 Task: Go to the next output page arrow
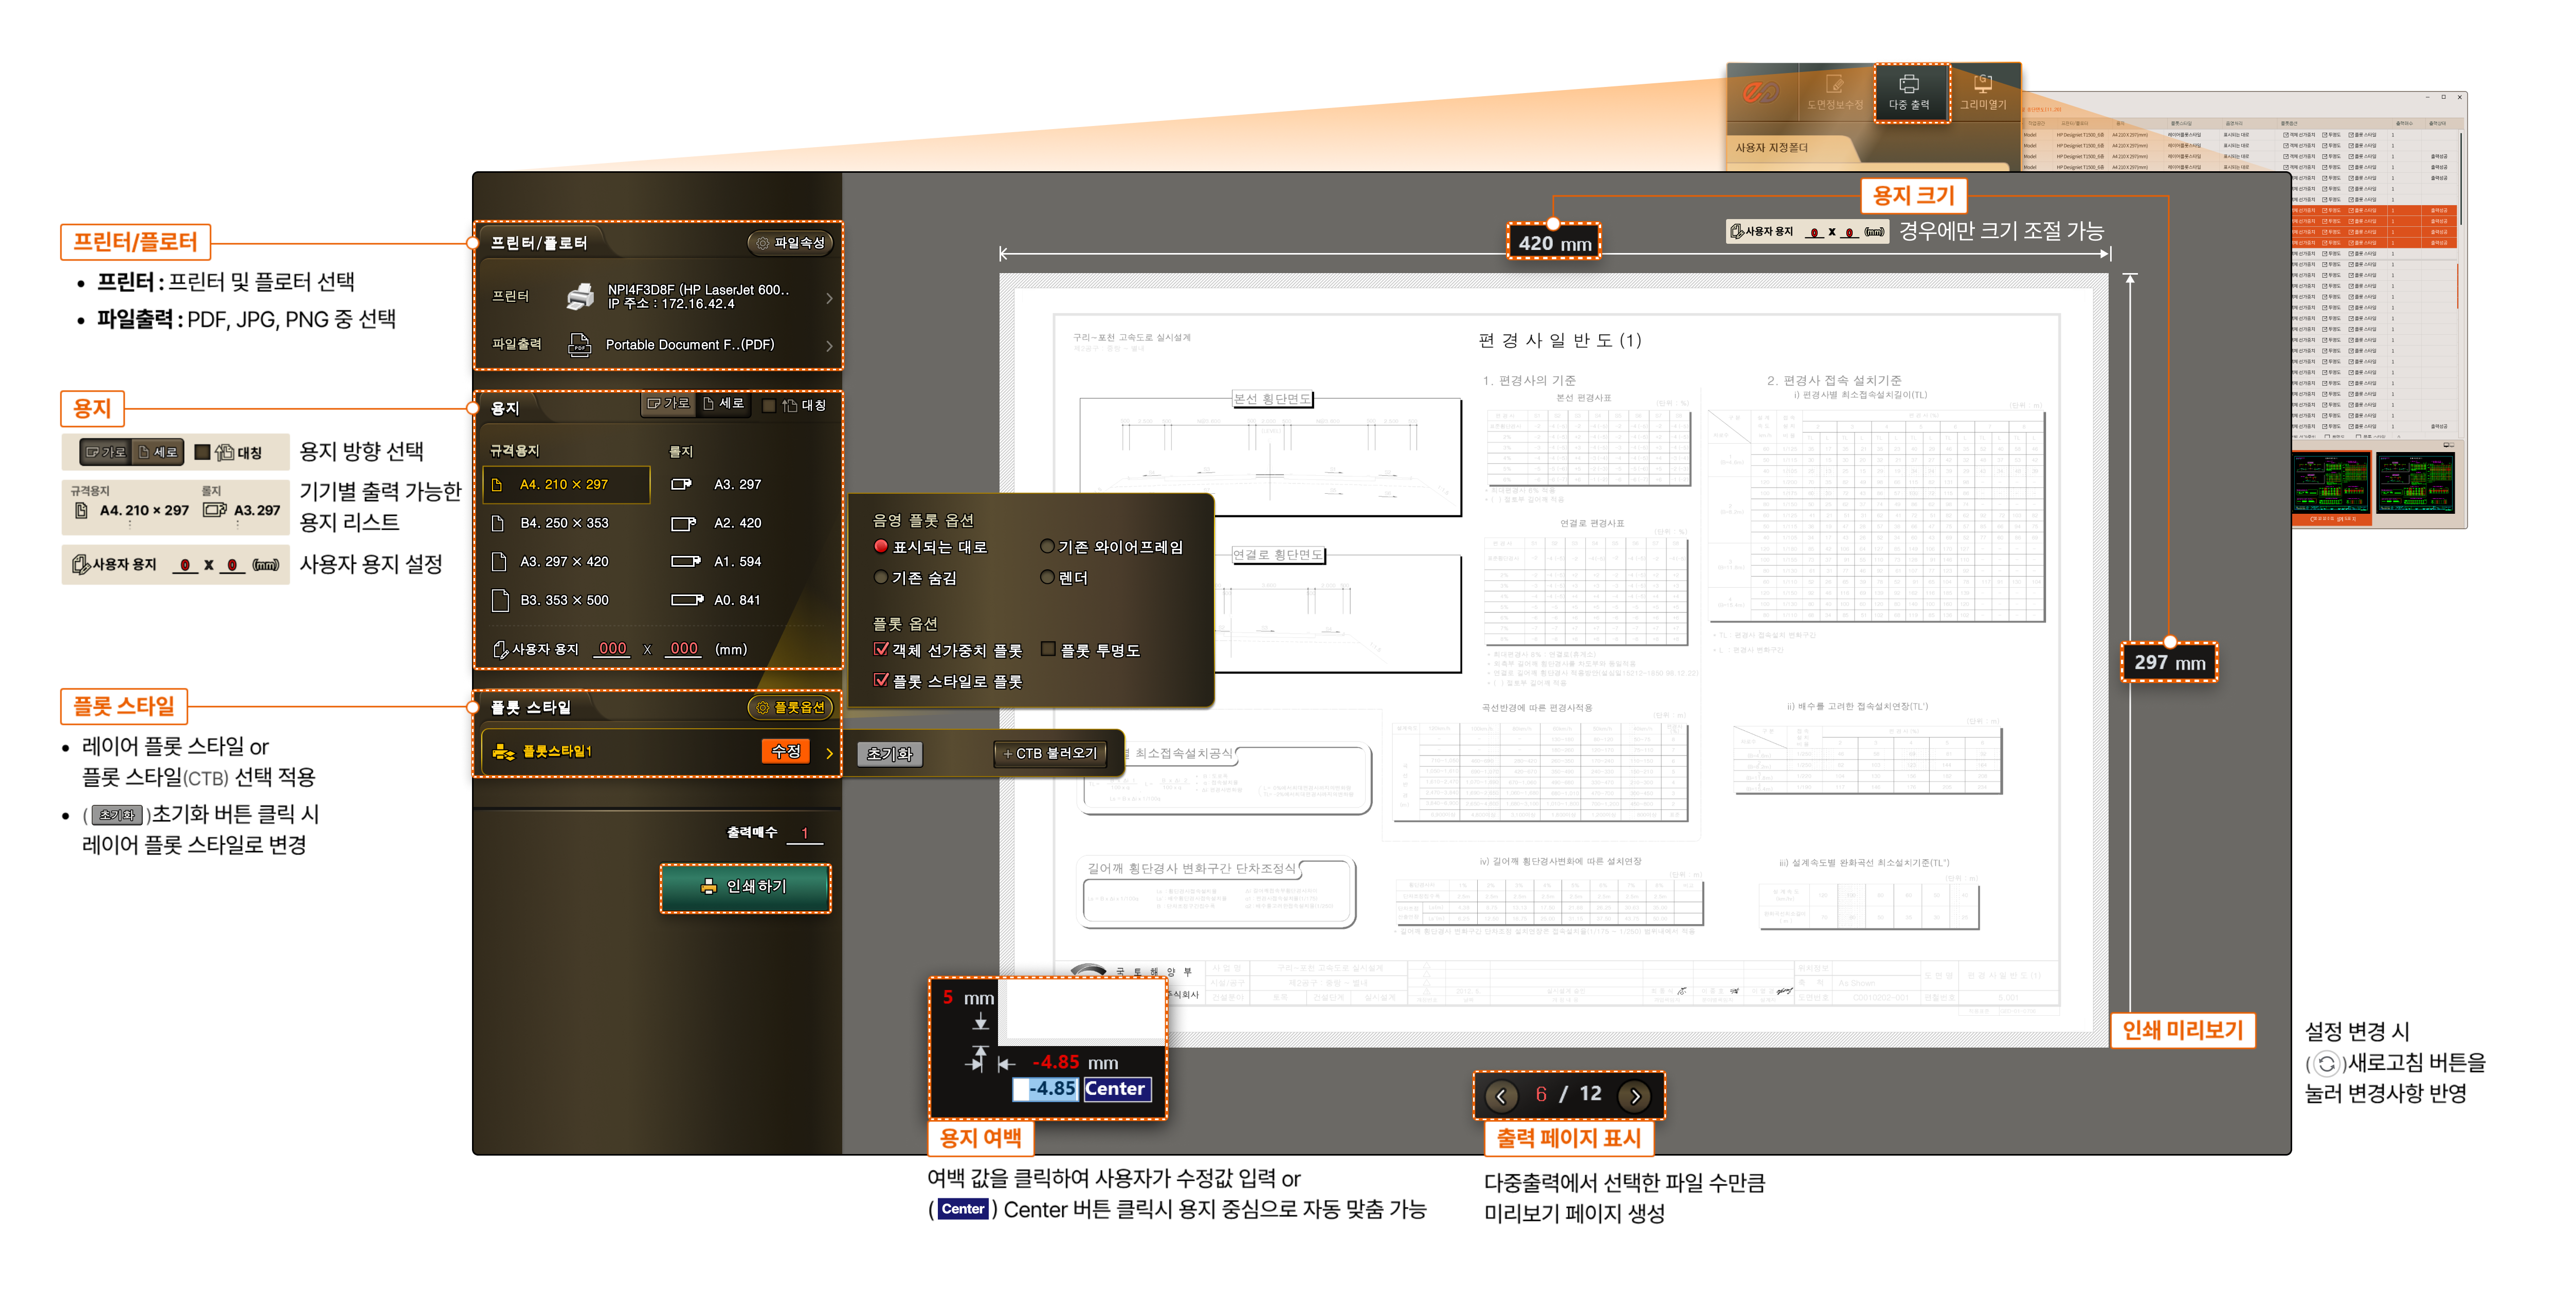(x=1635, y=1096)
